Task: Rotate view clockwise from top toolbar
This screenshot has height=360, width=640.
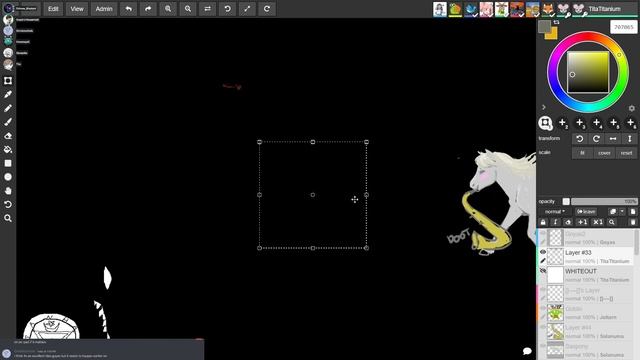Action: 267,9
